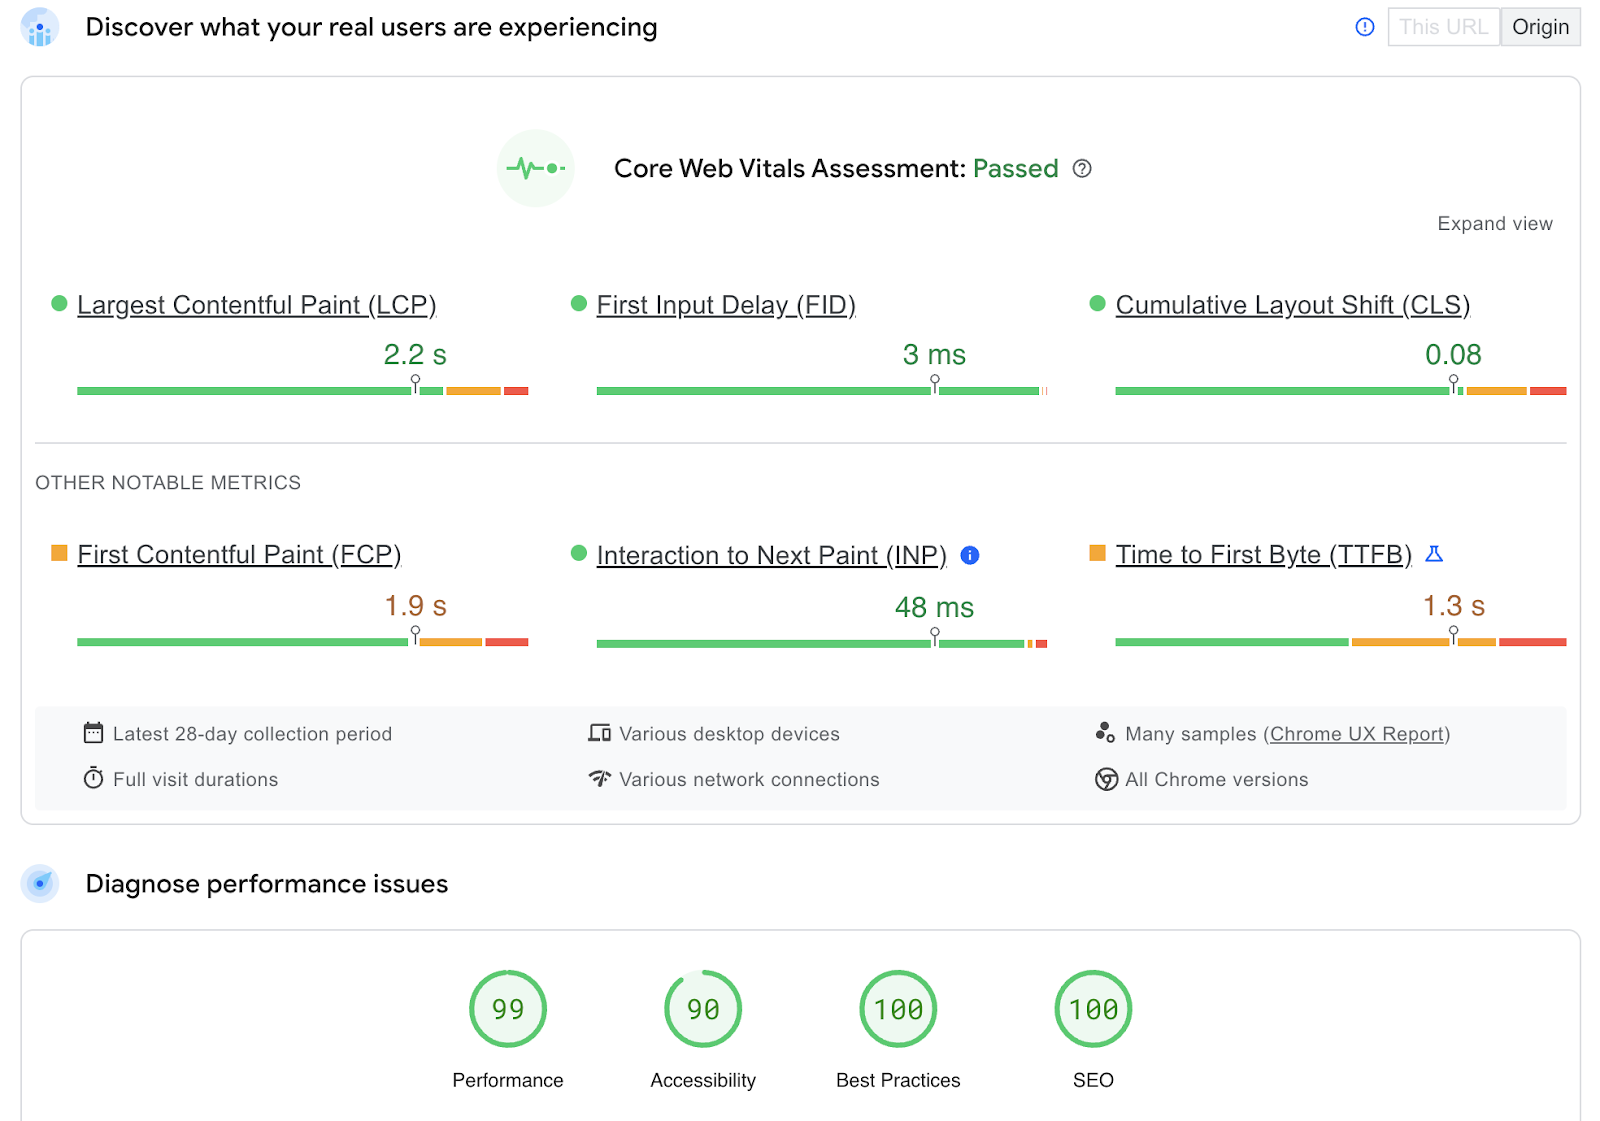Expand view of the metrics

[x=1494, y=223]
